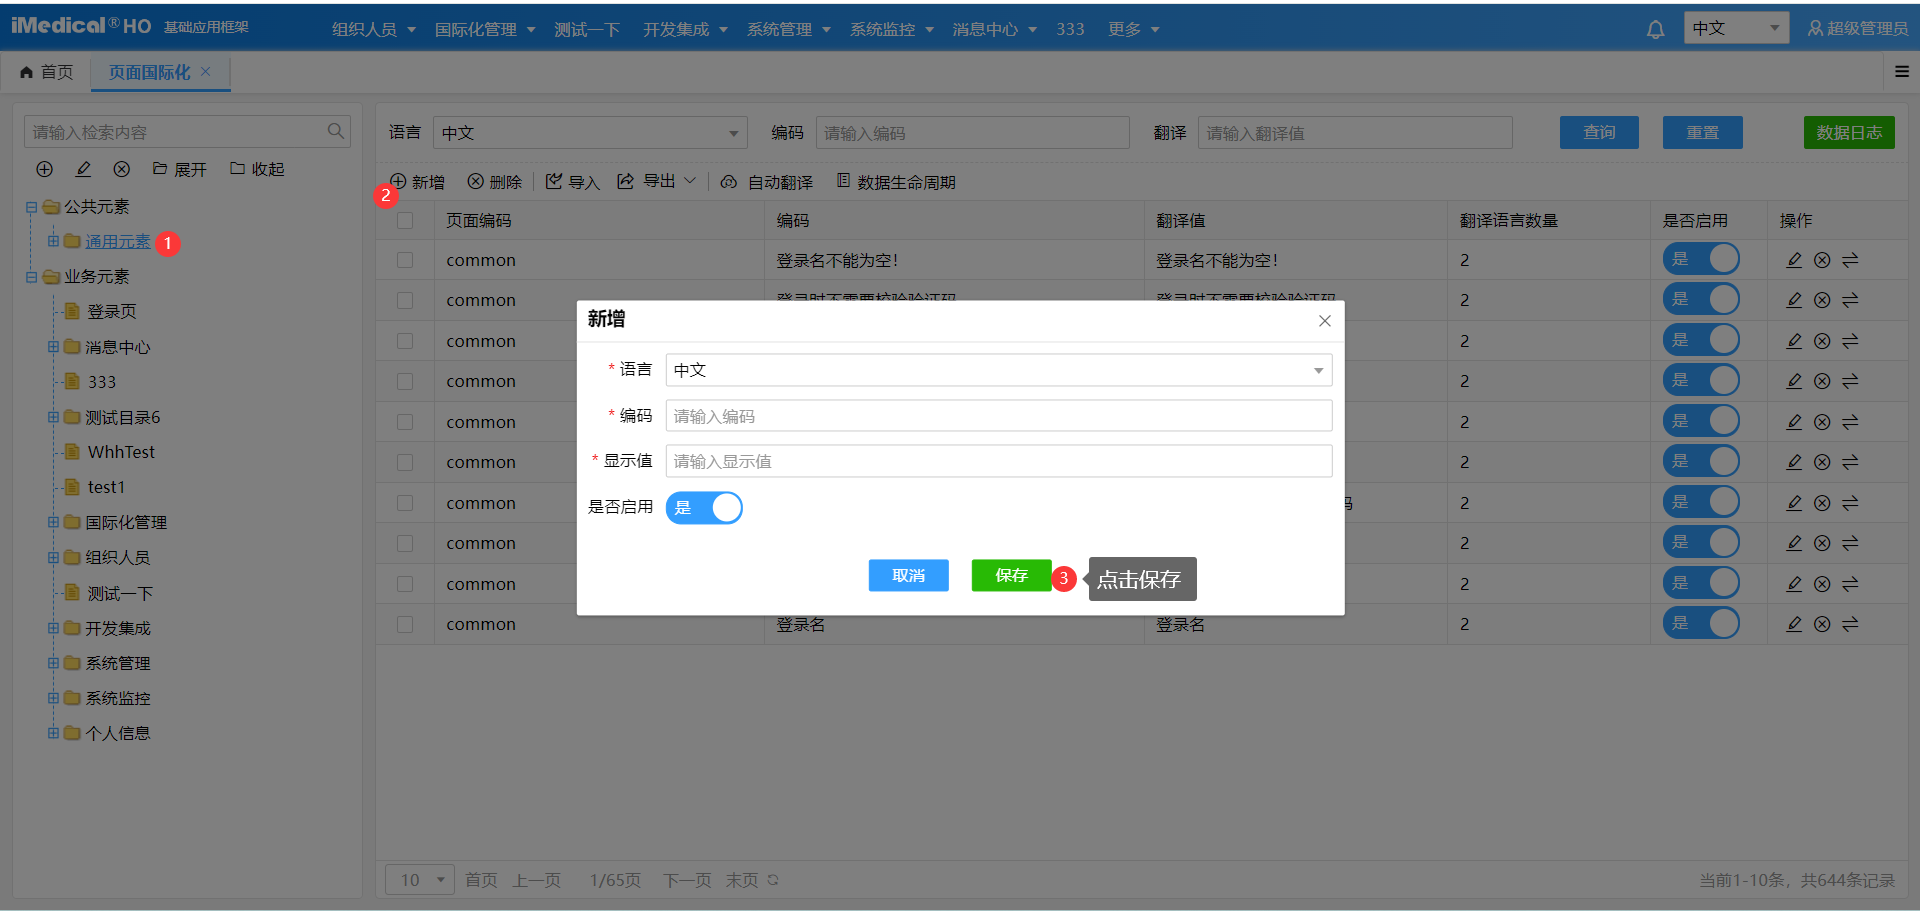Open the 开发集成 top menu
1920x911 pixels.
tap(685, 29)
